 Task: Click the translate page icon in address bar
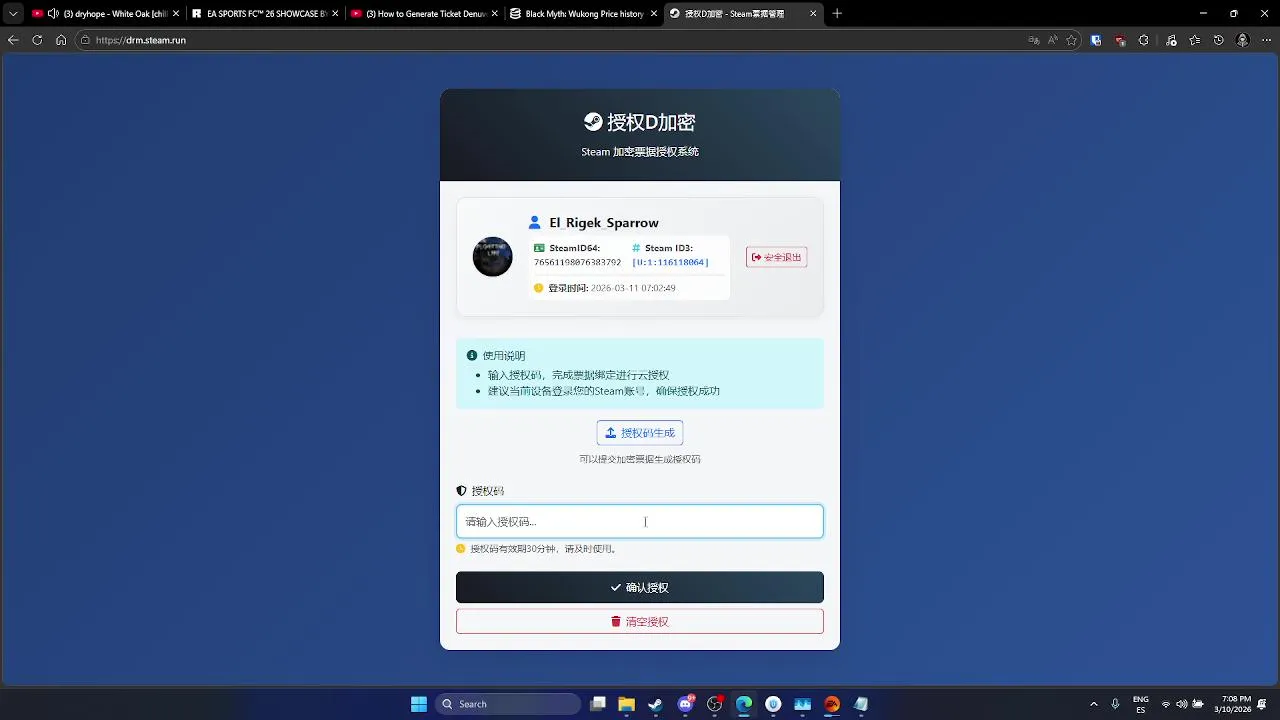(x=1034, y=40)
